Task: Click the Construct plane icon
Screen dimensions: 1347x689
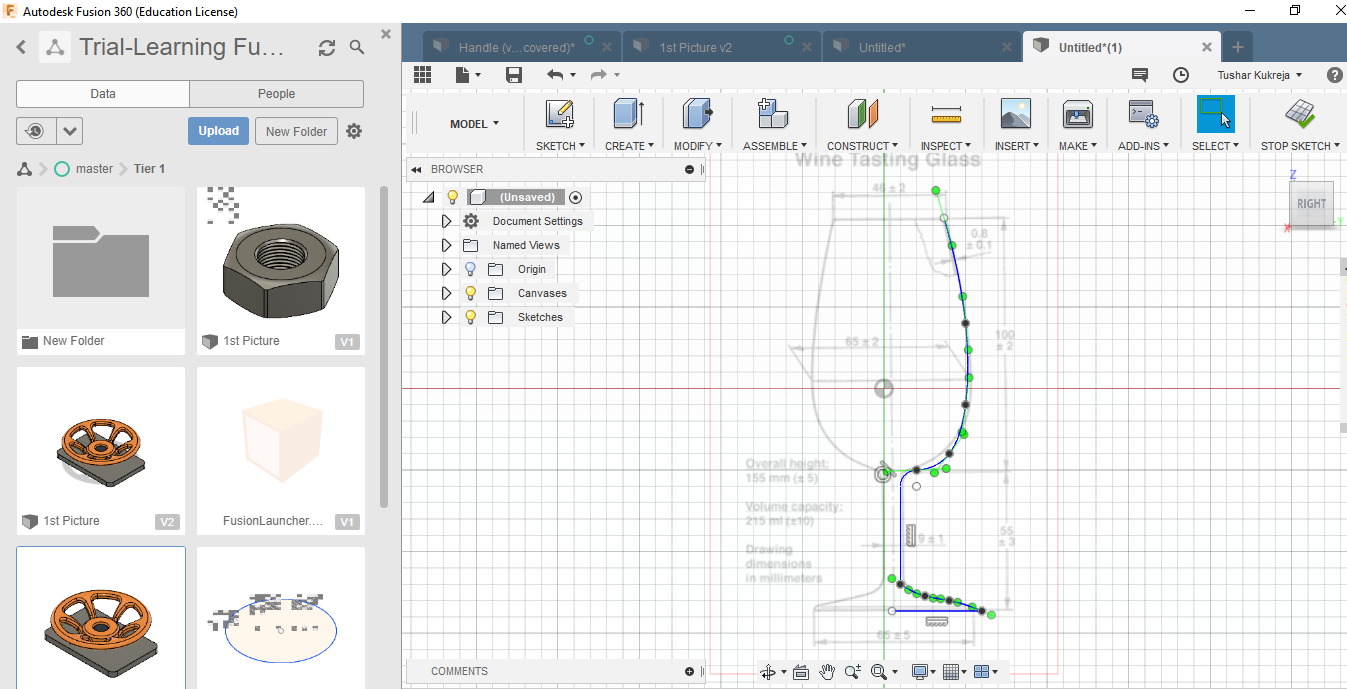Action: [x=862, y=114]
